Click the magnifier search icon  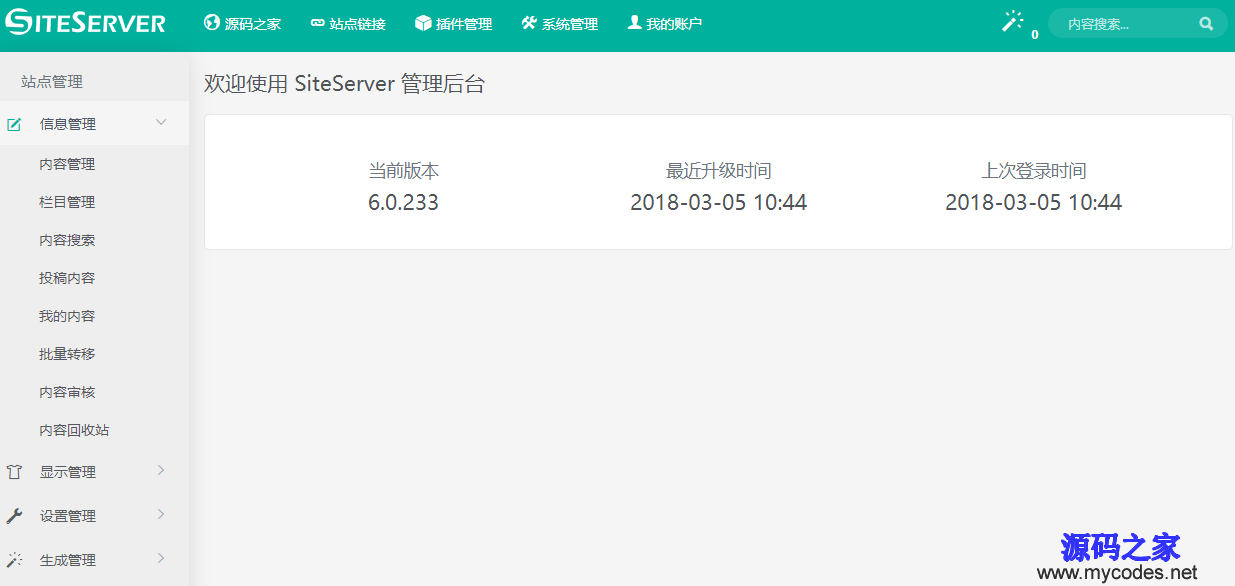pos(1206,23)
